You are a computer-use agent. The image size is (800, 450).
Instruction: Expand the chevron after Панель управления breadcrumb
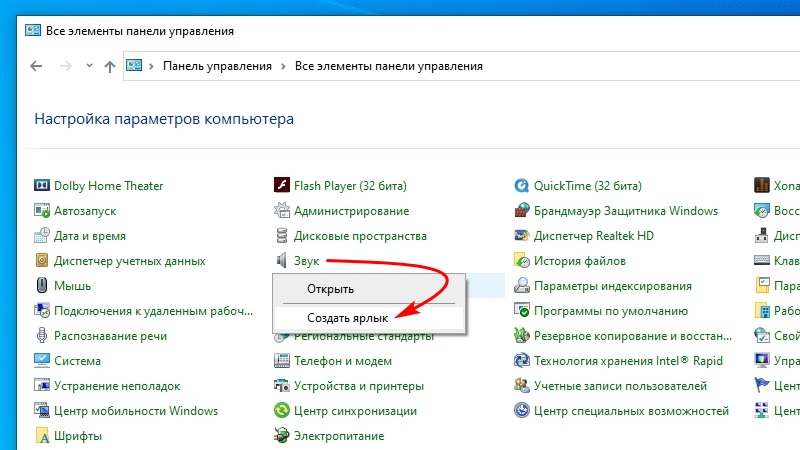pos(283,66)
